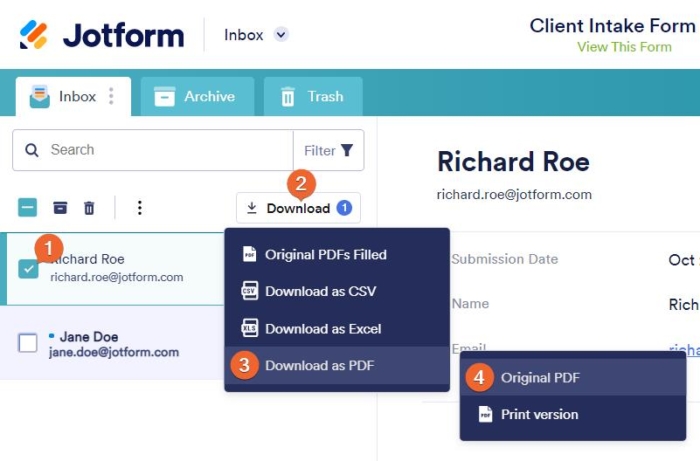This screenshot has width=700, height=461.
Task: Click the PDF icon beside Print version
Action: pos(485,414)
